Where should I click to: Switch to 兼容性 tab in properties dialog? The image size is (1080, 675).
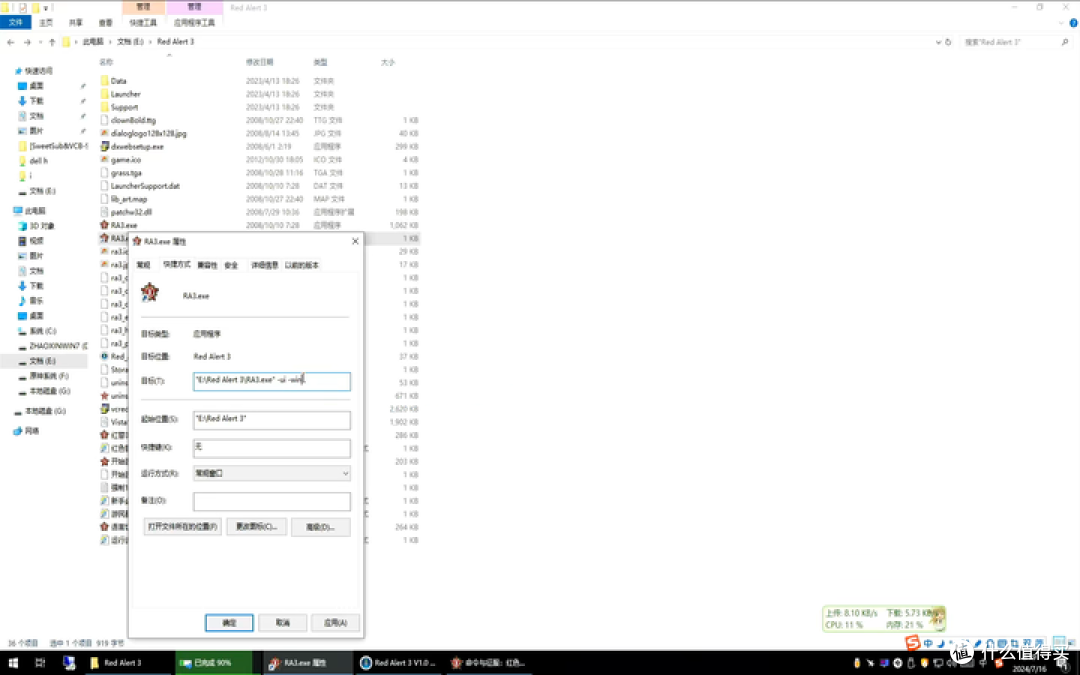(x=207, y=265)
